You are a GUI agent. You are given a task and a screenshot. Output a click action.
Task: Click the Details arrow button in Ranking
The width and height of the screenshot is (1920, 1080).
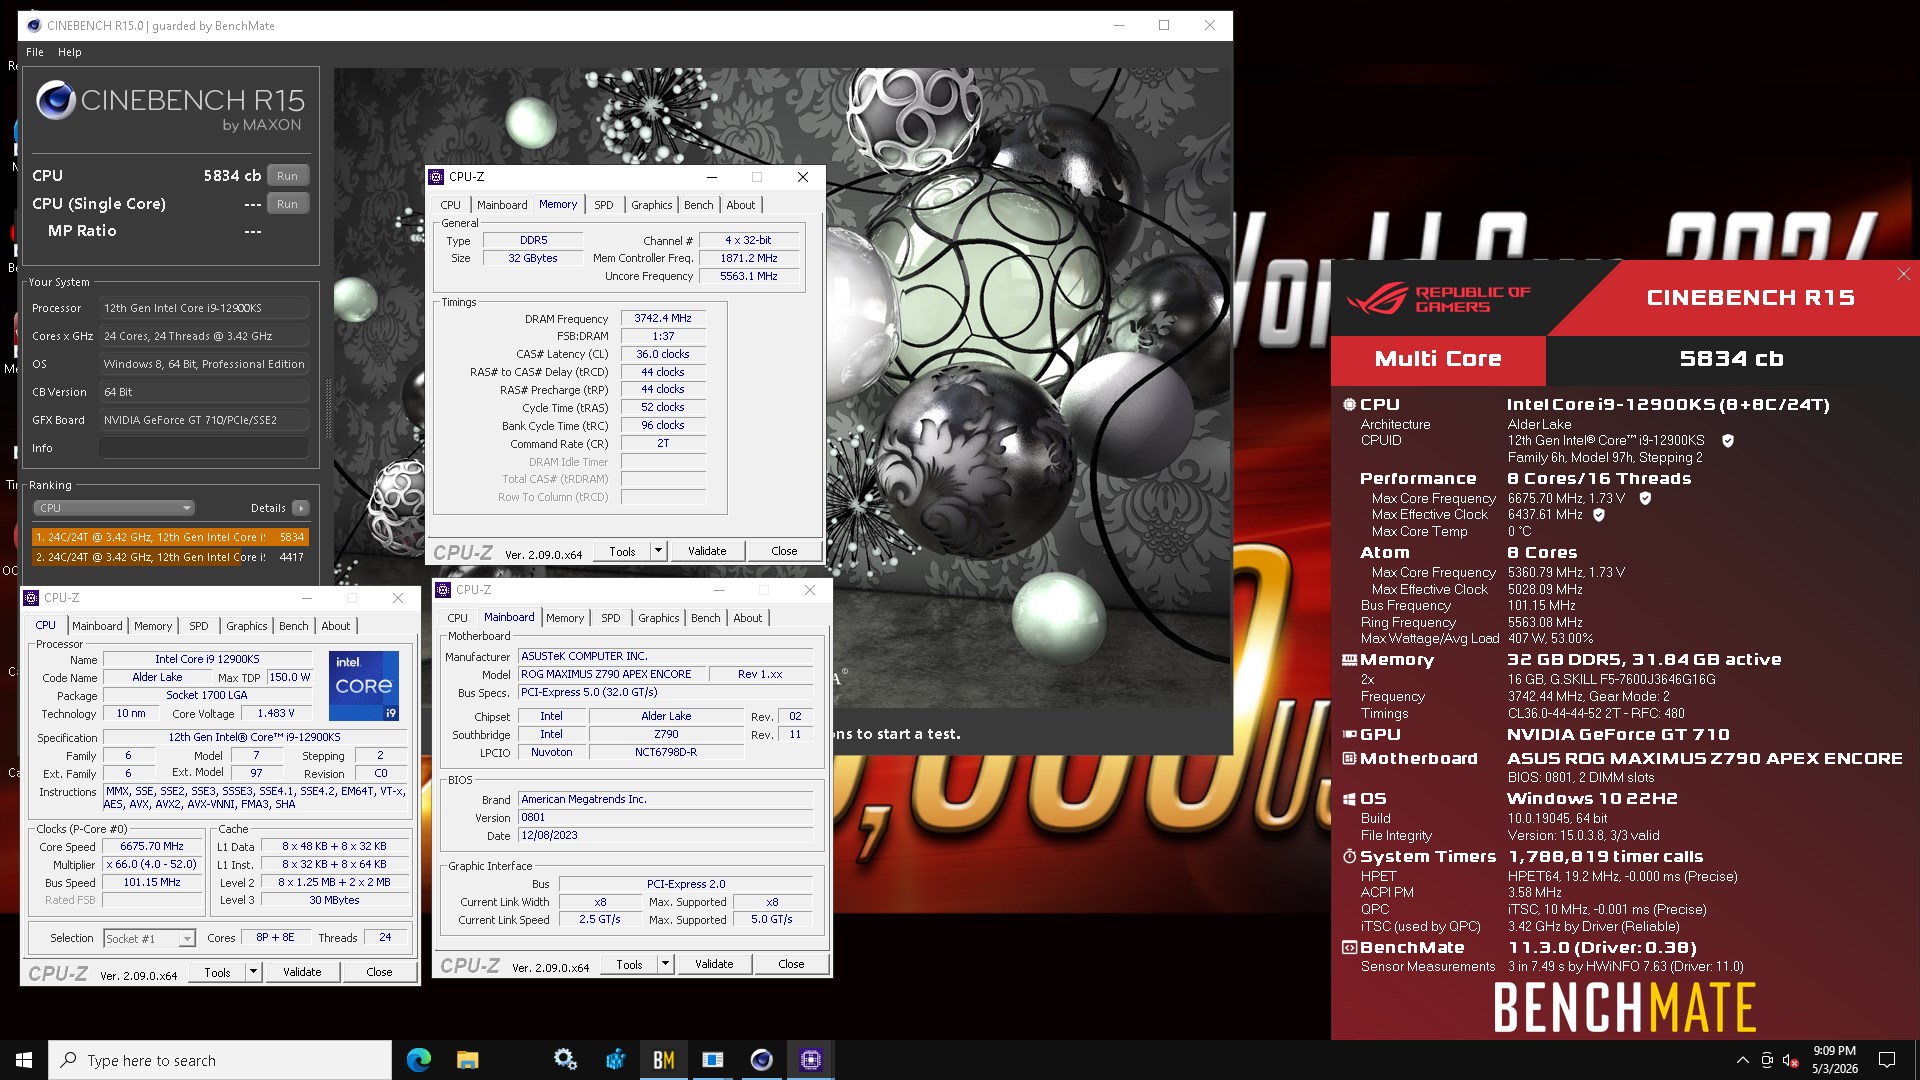point(300,508)
